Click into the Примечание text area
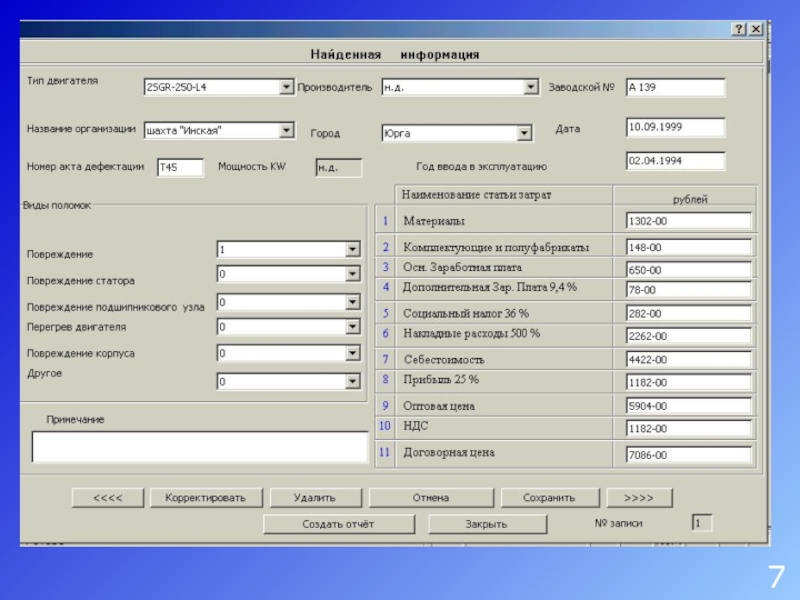Screen dimensions: 800x600 [200, 446]
